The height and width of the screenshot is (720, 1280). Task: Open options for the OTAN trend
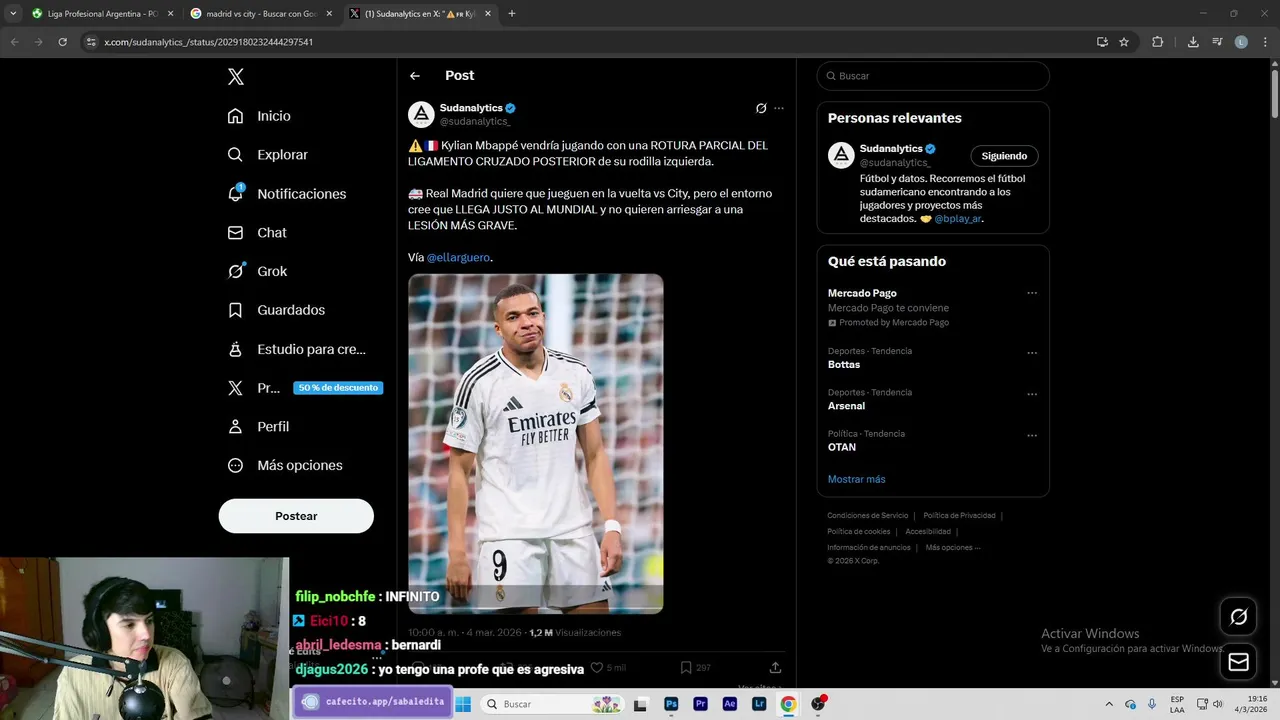click(1032, 436)
